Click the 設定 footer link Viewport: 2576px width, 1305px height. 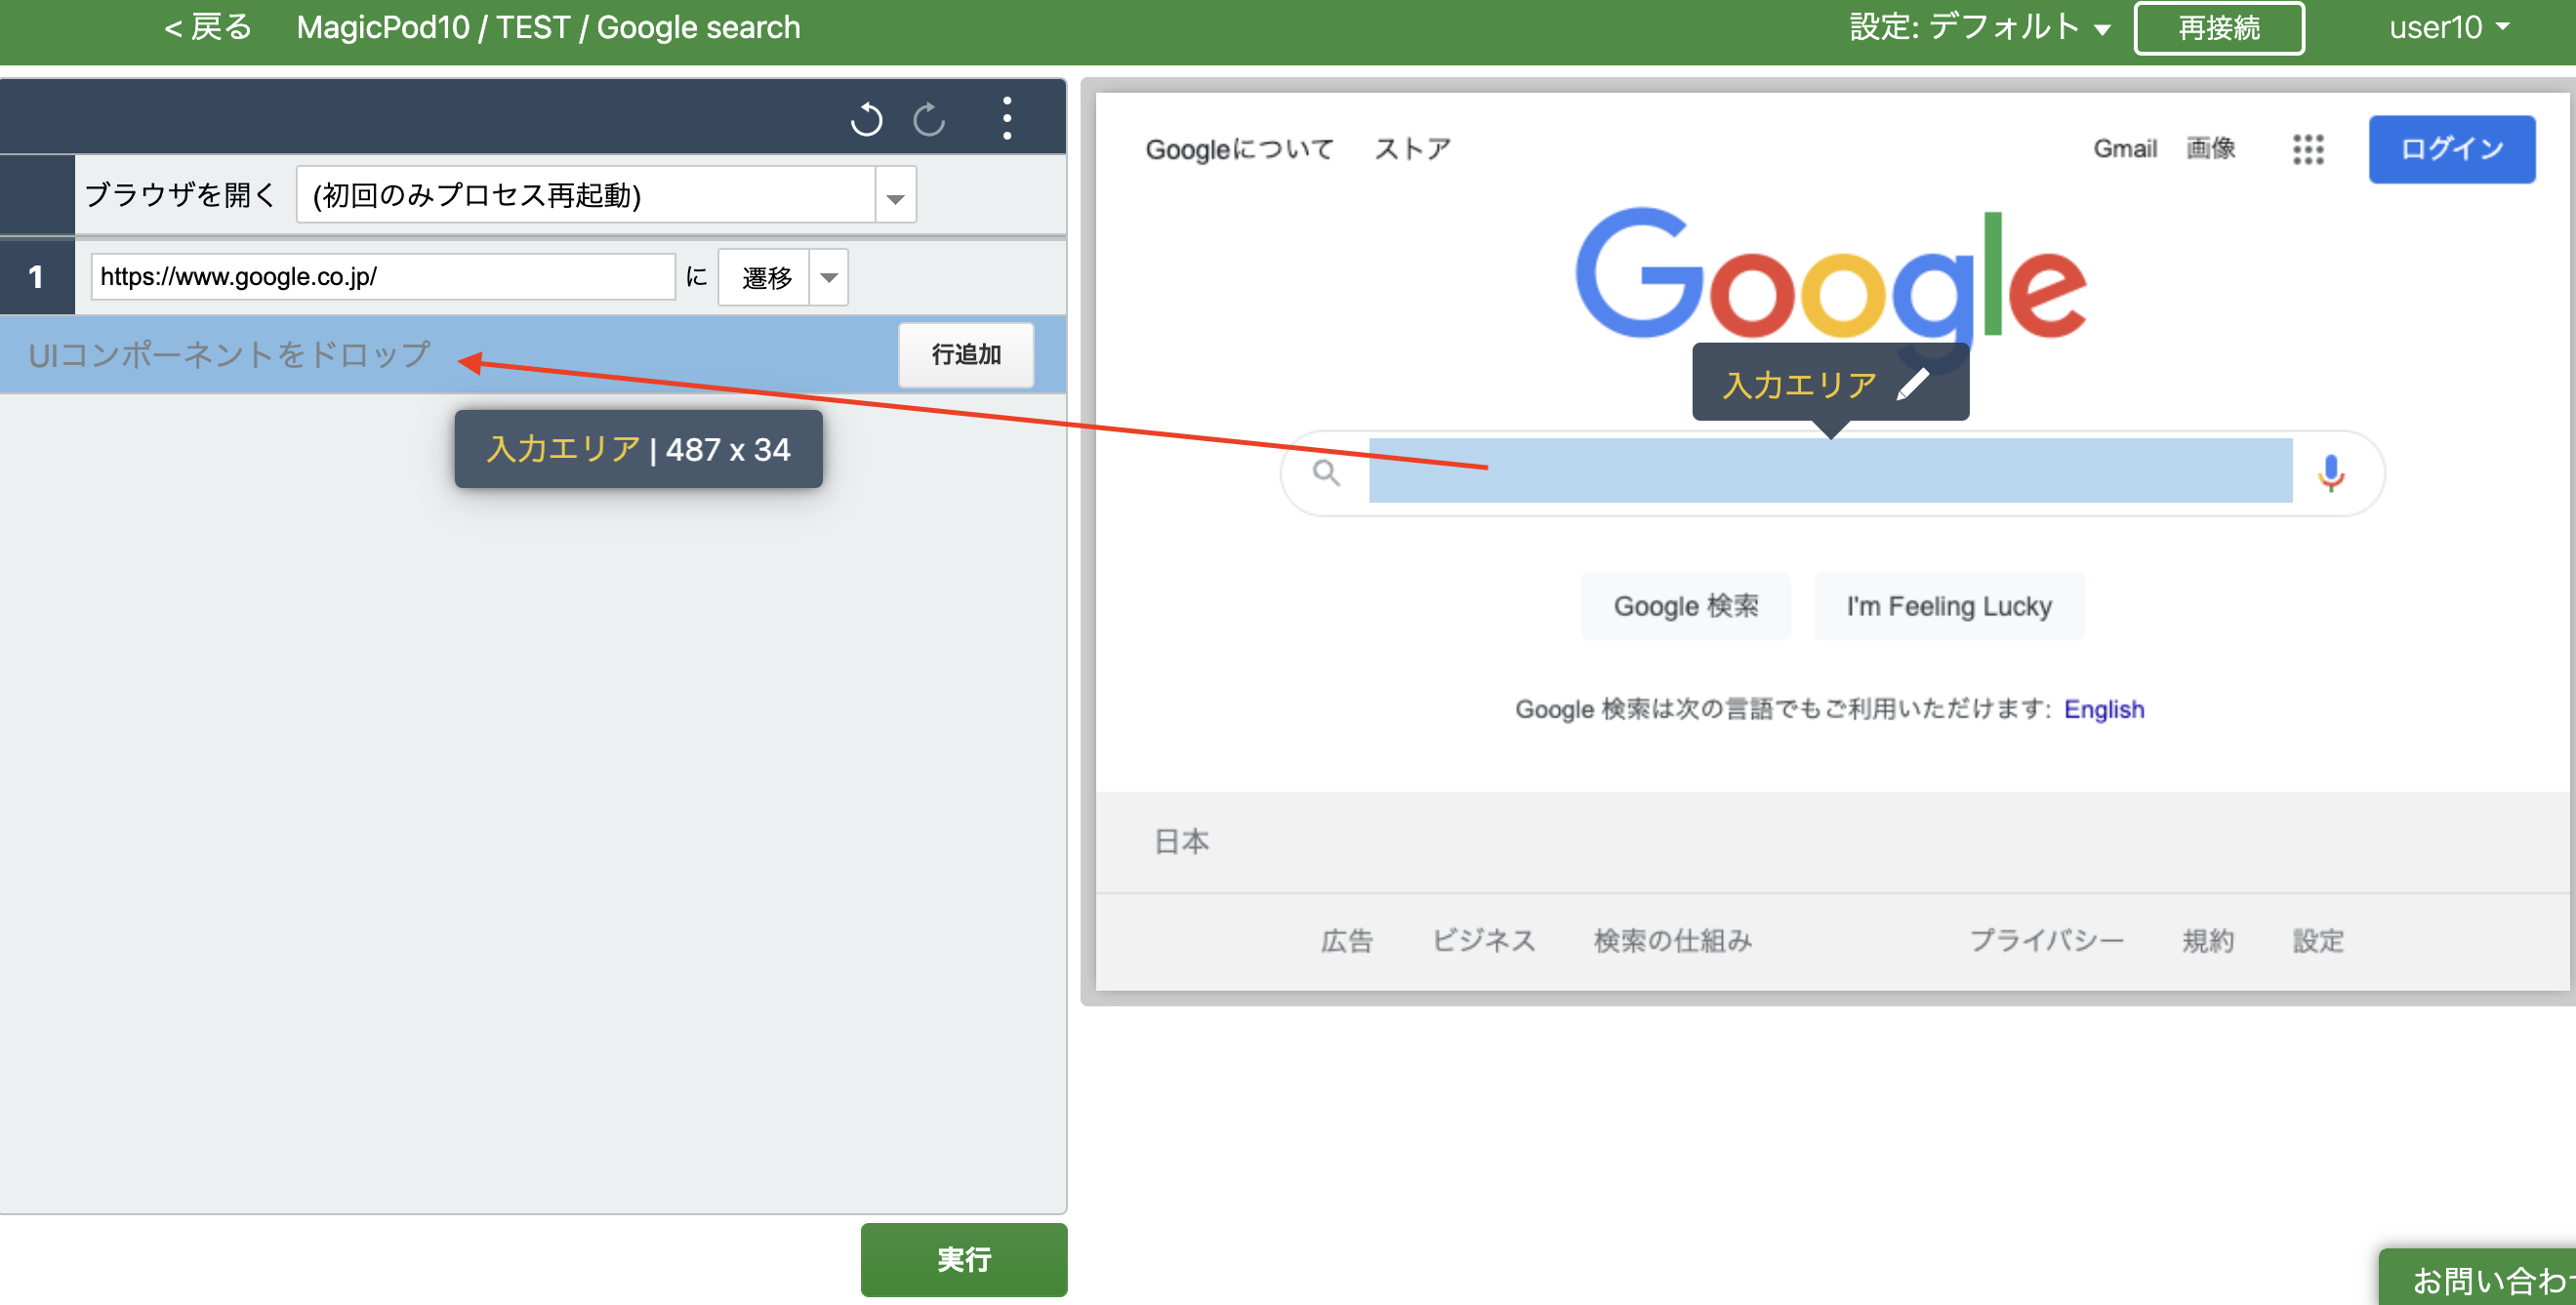click(x=2318, y=941)
